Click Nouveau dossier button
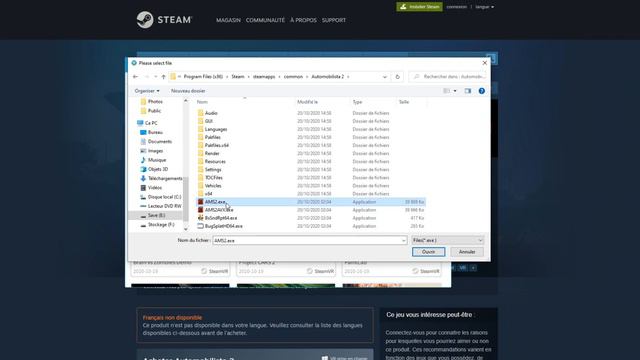Screen dimensions: 640x360 click(188, 91)
